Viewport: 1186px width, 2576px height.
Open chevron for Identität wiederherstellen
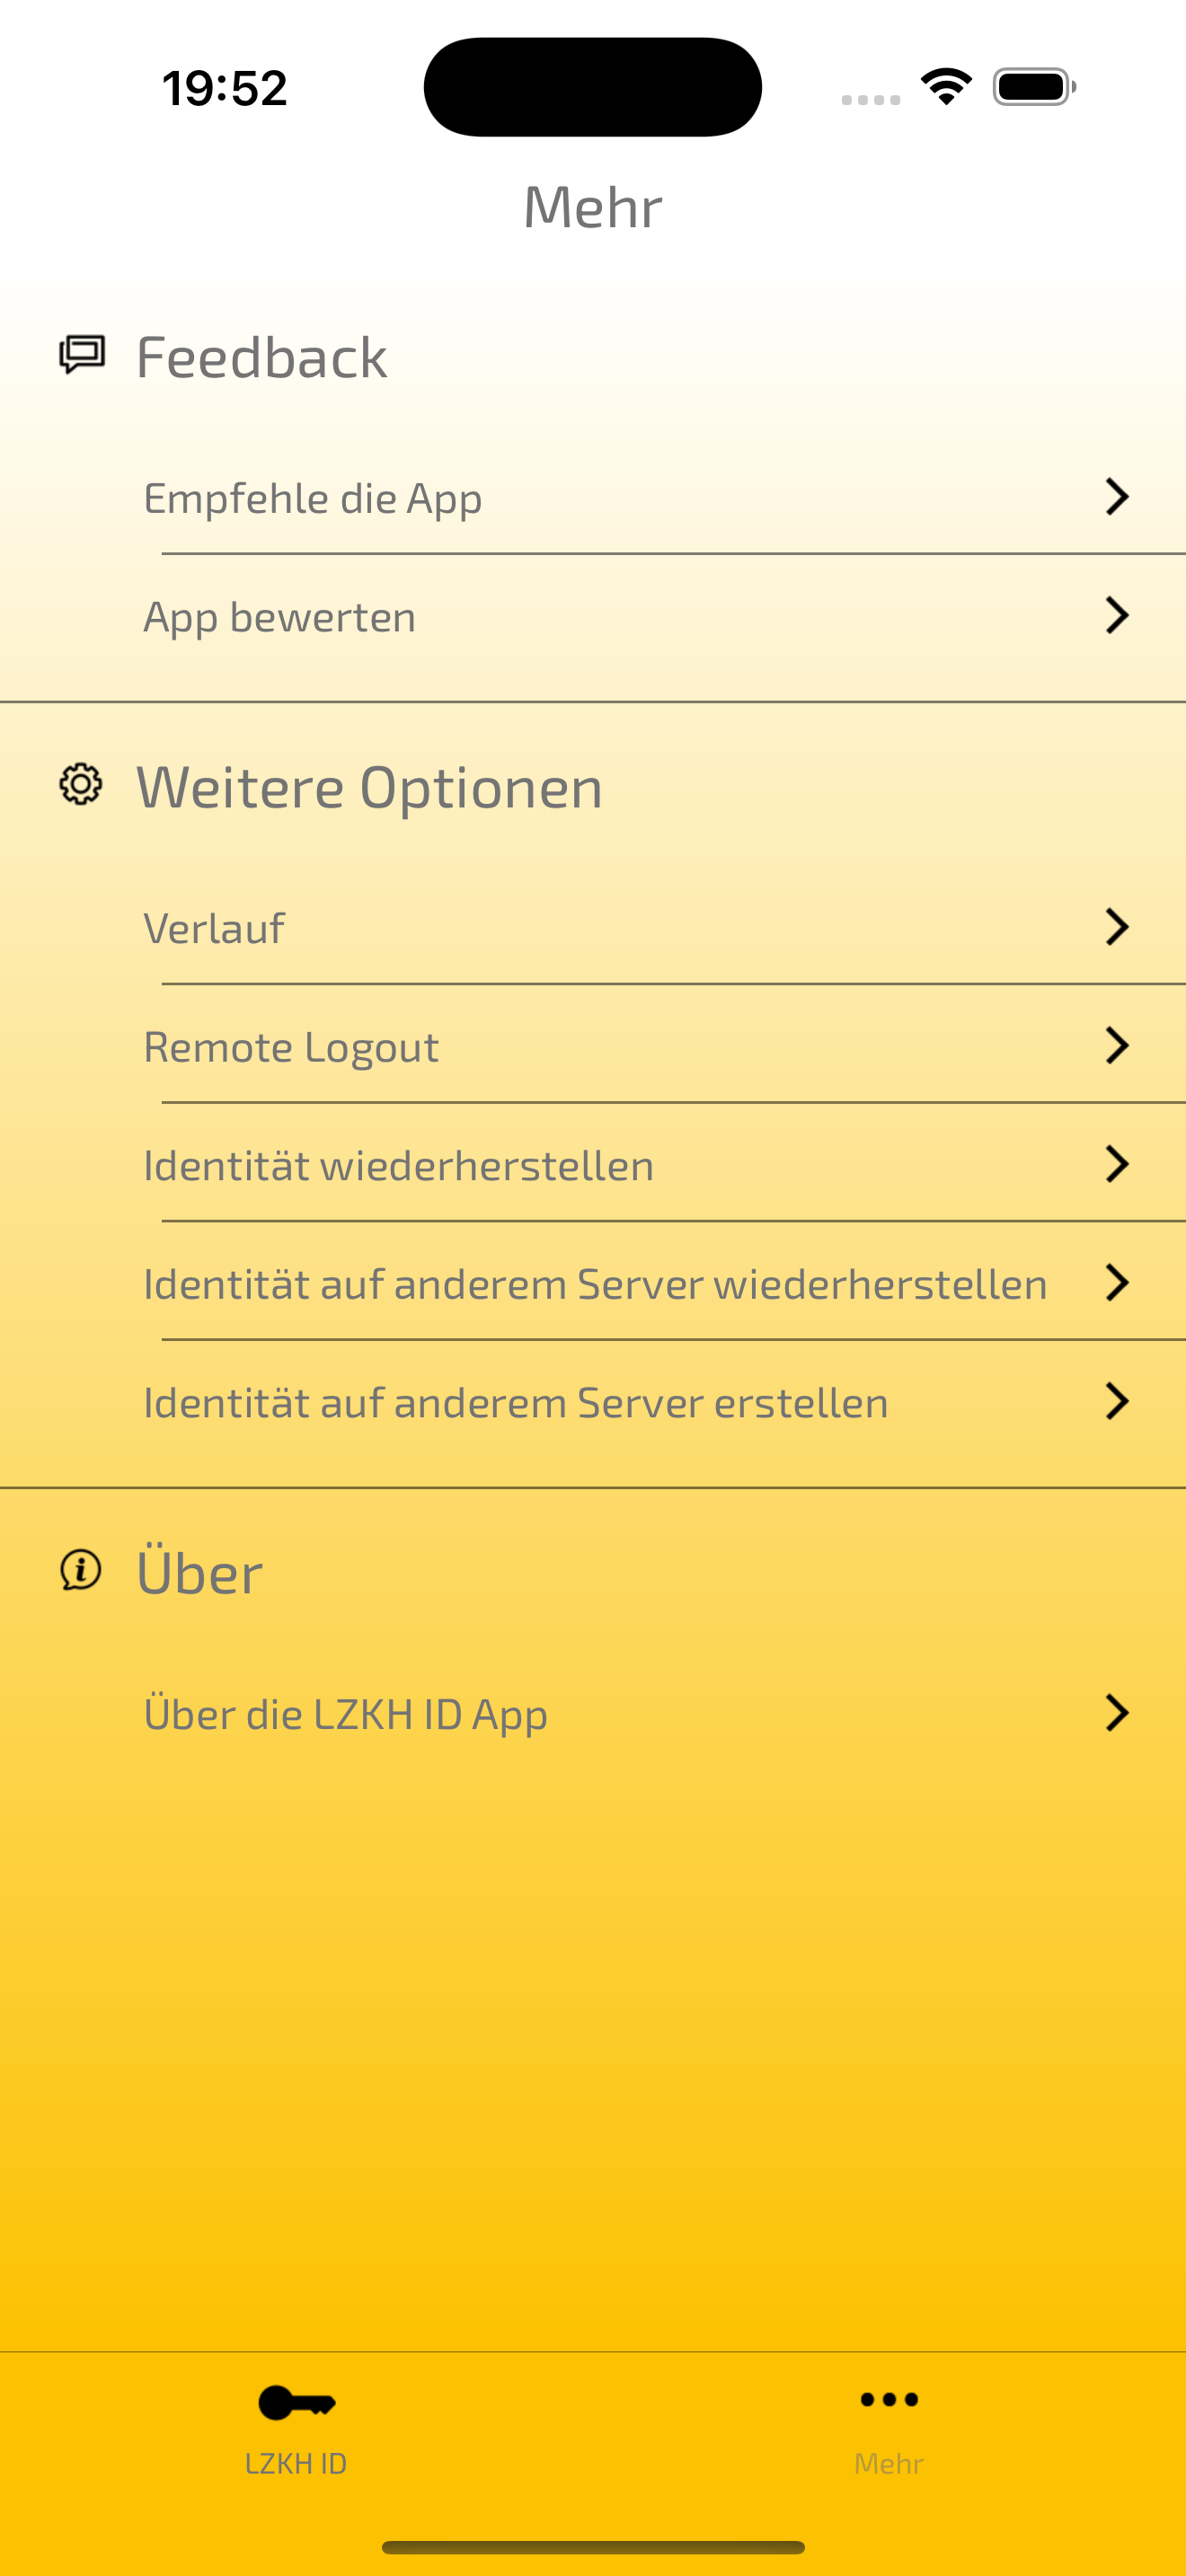tap(1117, 1164)
